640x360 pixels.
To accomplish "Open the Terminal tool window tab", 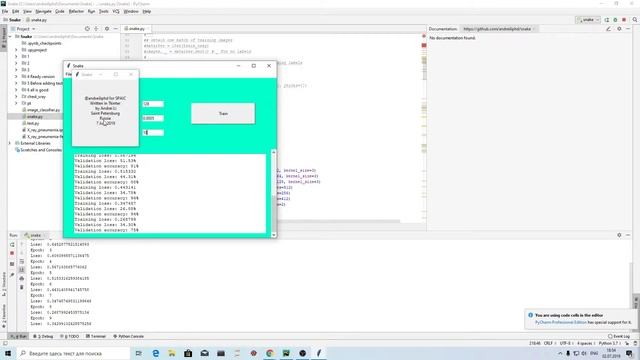I will pyautogui.click(x=96, y=336).
